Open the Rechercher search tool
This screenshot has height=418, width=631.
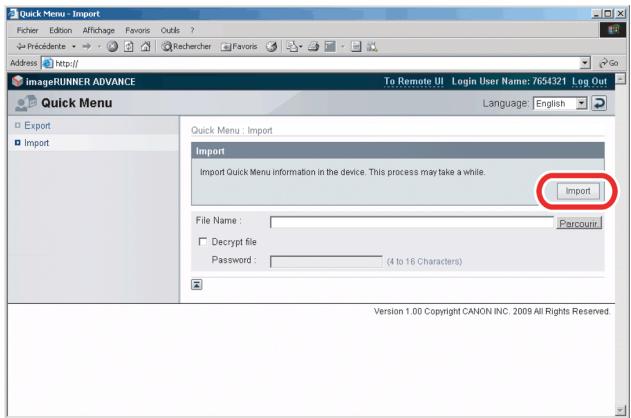tap(186, 47)
